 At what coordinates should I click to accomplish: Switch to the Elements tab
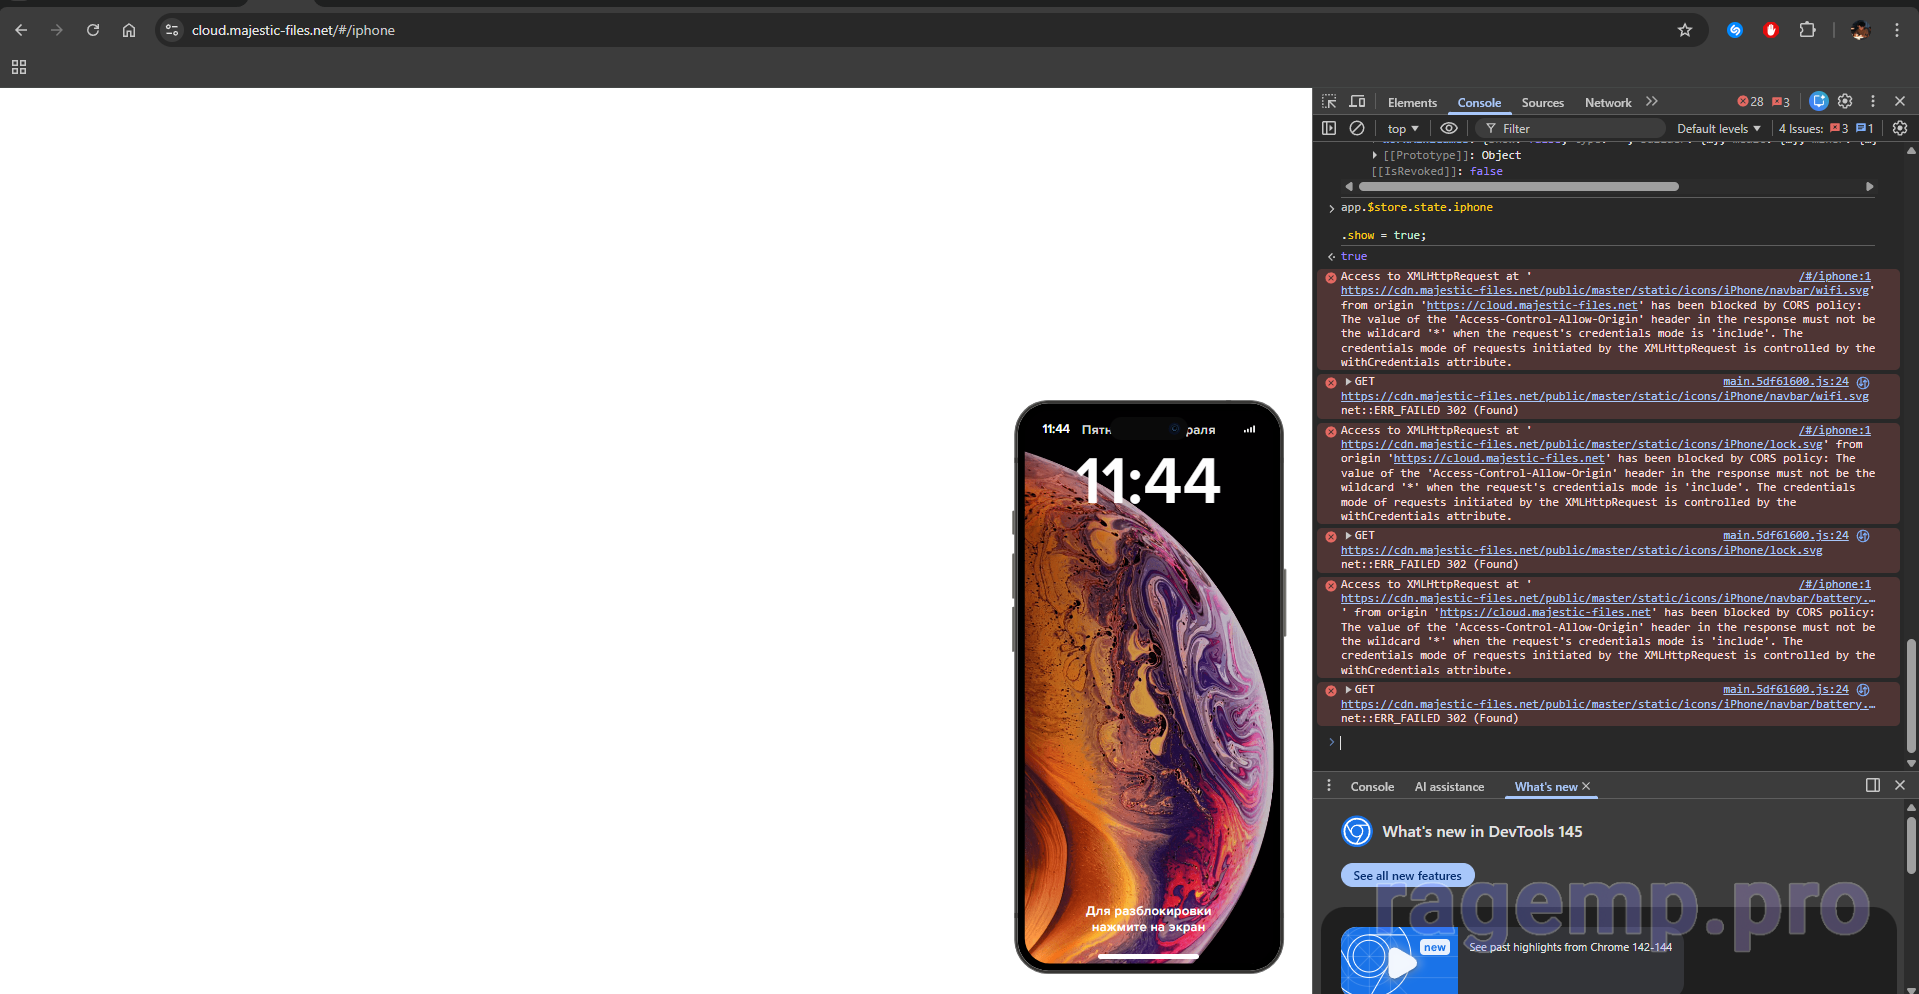1412,103
